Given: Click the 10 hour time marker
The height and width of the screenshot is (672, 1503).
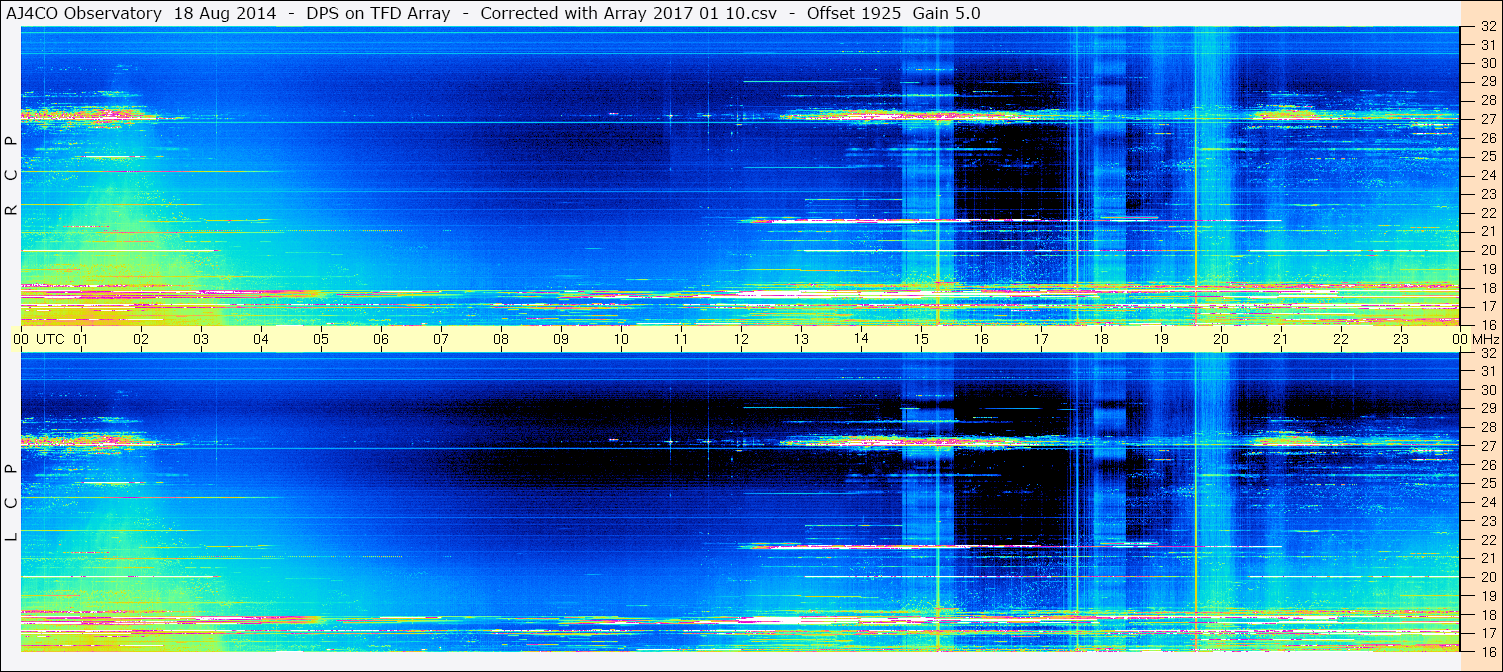Looking at the screenshot, I should click(x=621, y=340).
